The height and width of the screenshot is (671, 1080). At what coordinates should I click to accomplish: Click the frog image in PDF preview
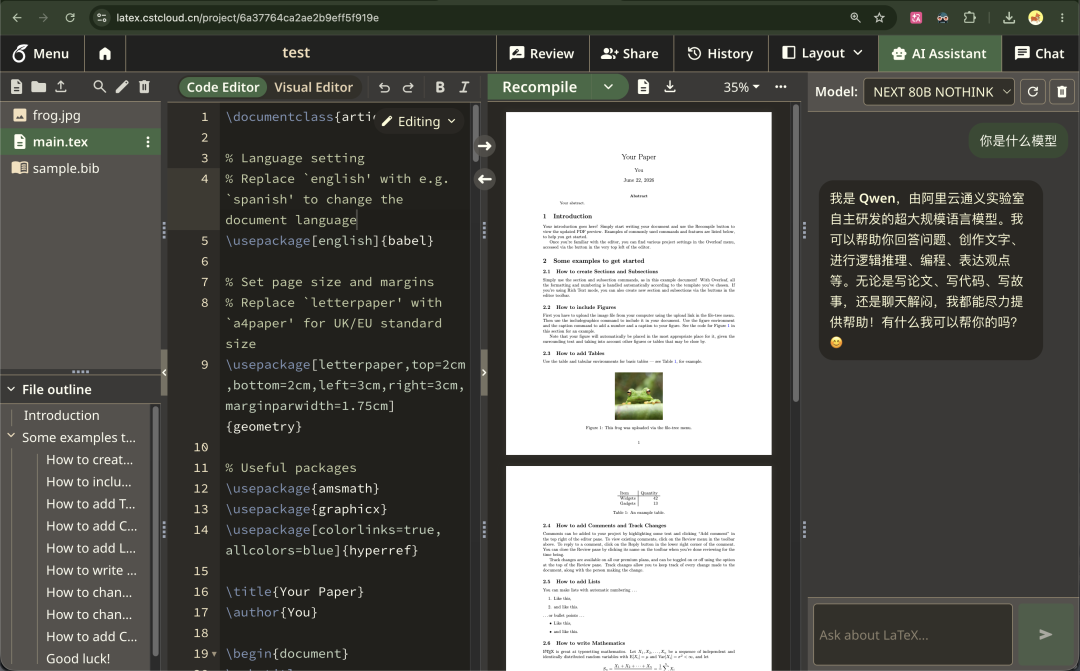click(638, 396)
